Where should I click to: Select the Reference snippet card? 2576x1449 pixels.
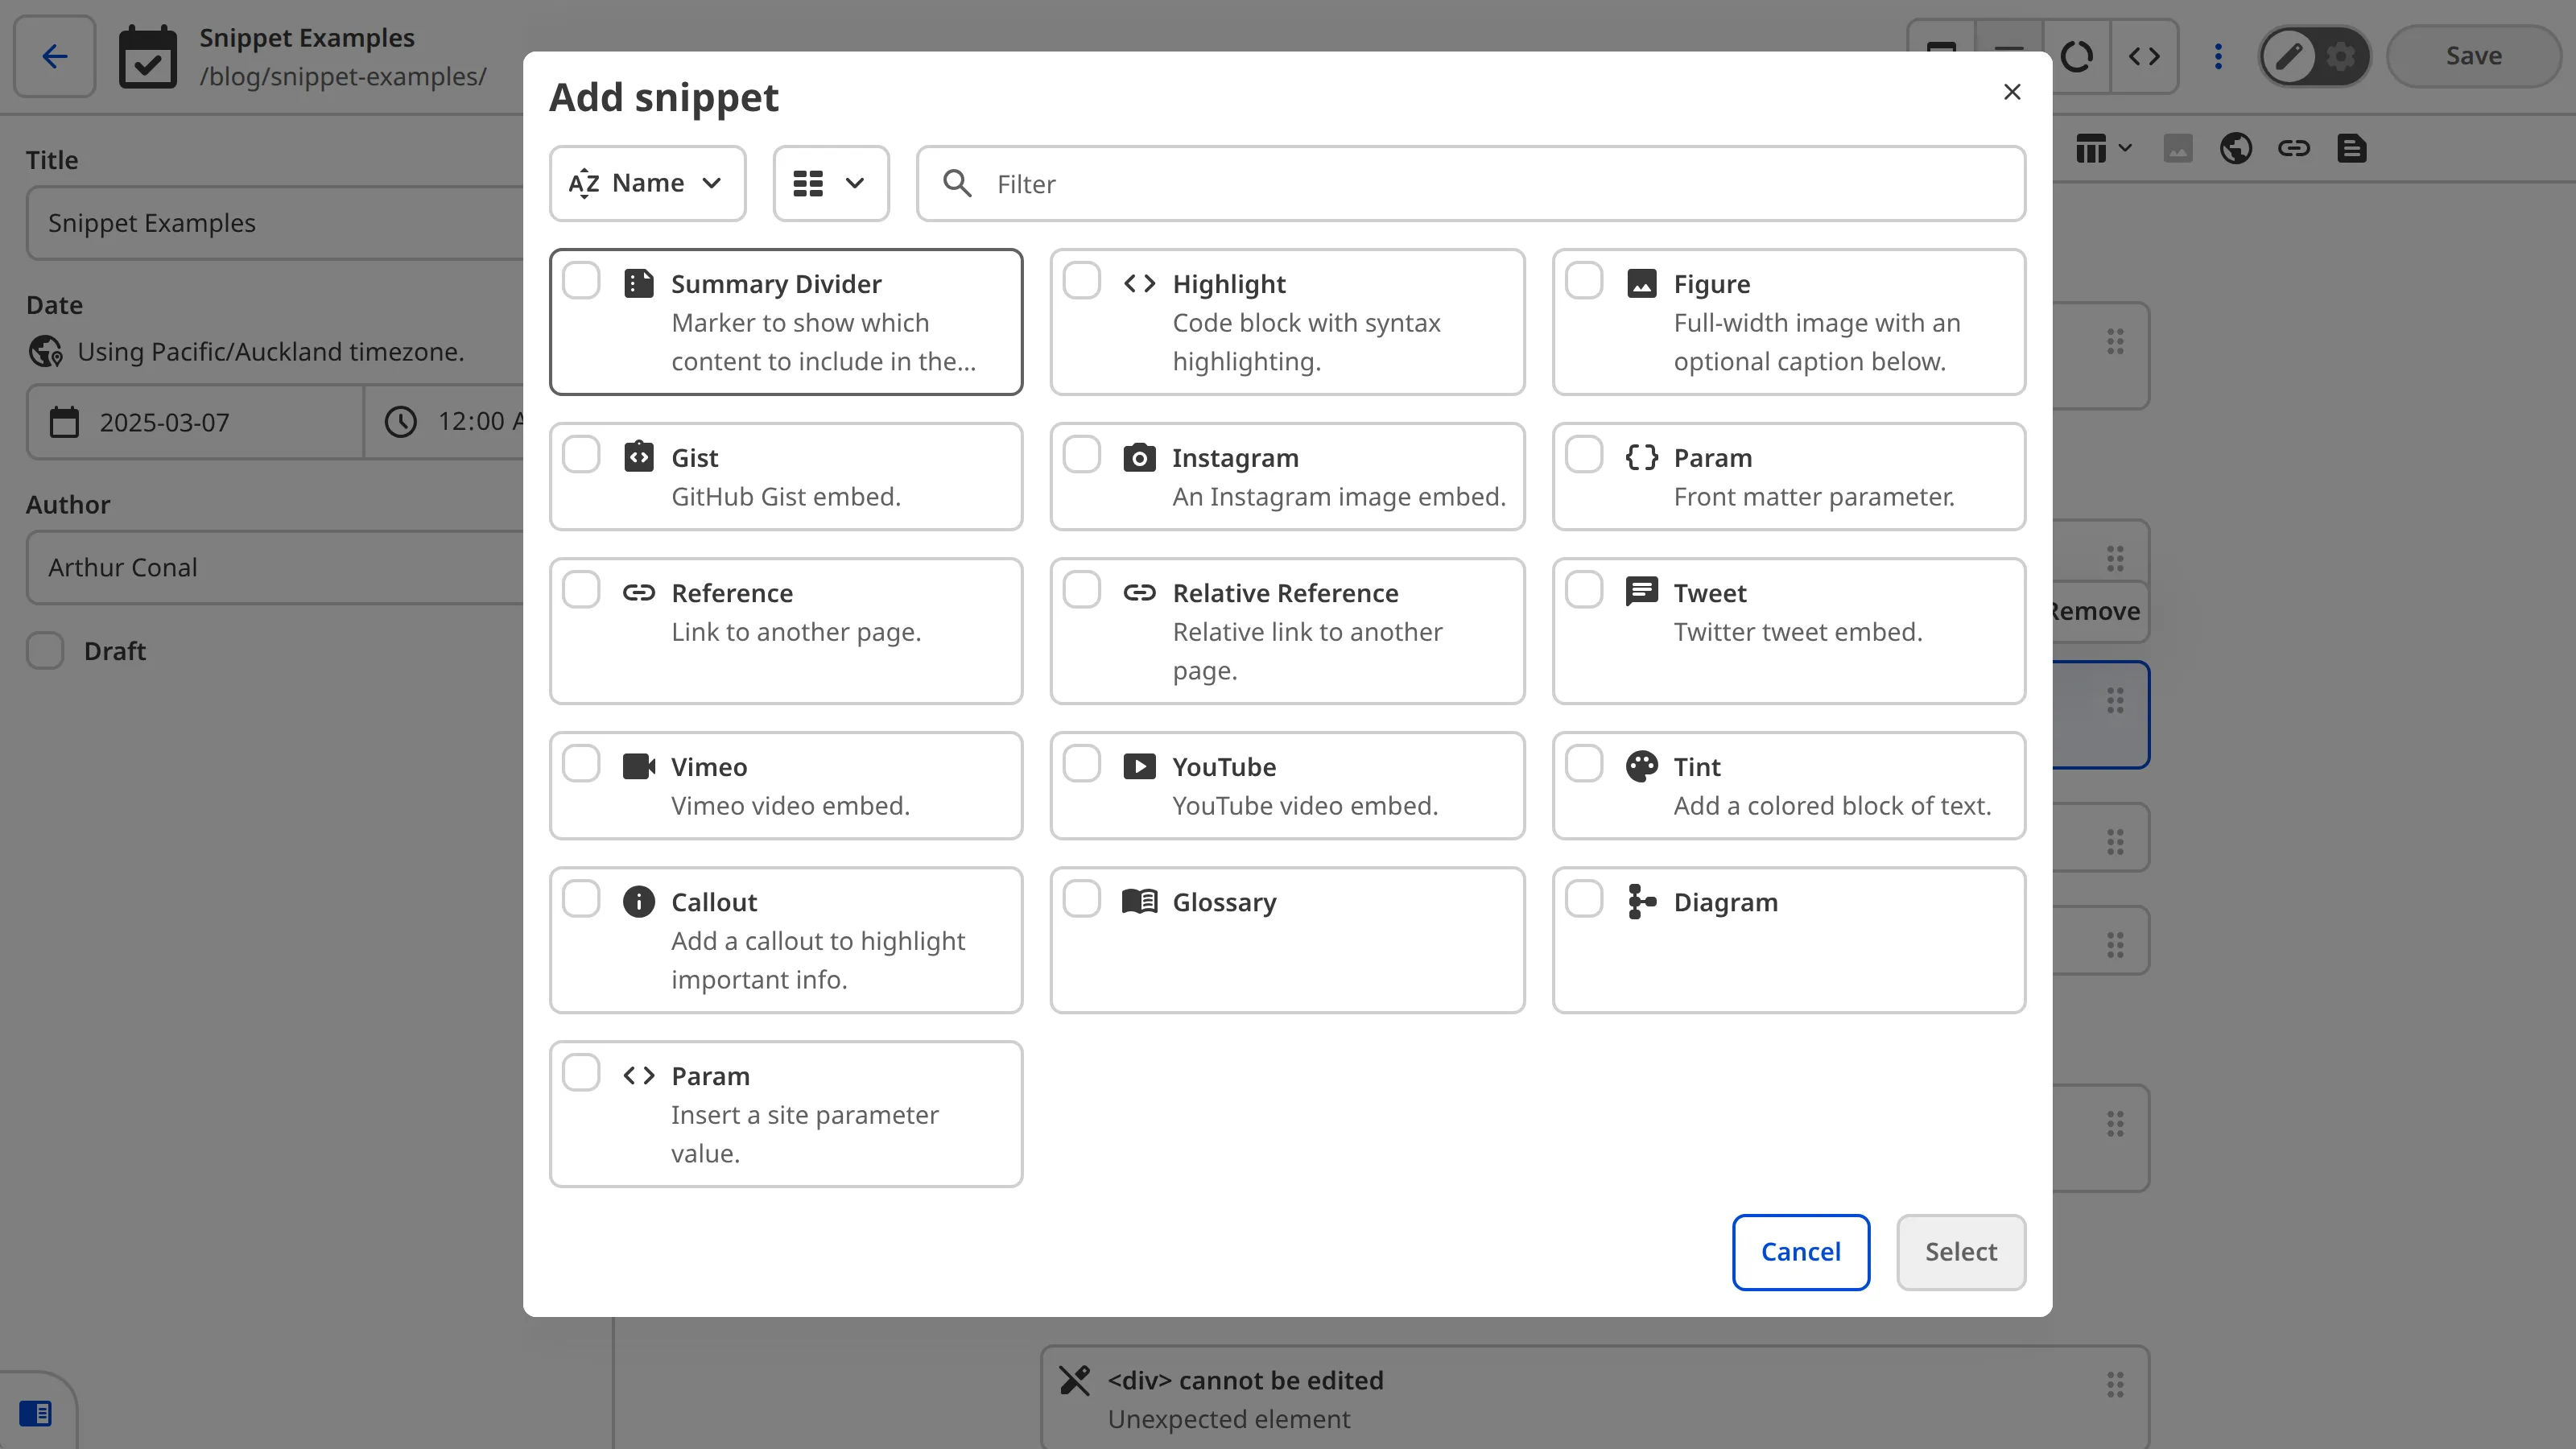click(x=786, y=631)
